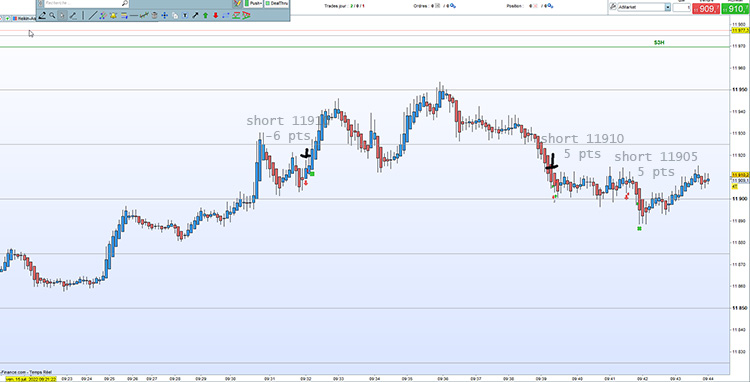Click the red triangle pattern tool

click(x=246, y=15)
